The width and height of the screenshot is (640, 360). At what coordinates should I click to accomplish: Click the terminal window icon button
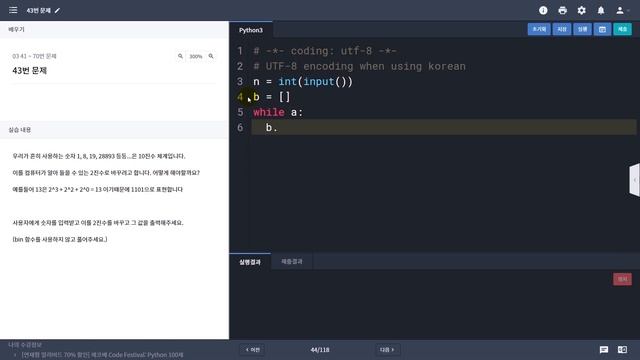[602, 29]
